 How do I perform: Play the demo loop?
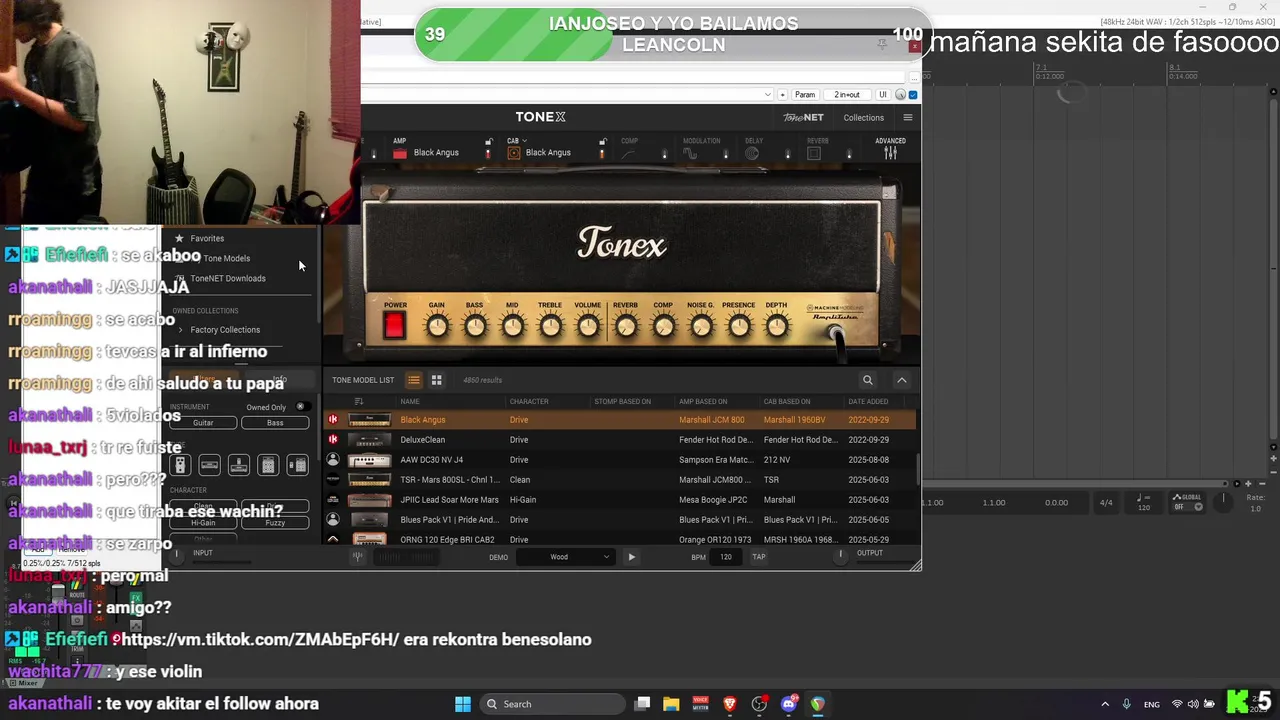[631, 557]
